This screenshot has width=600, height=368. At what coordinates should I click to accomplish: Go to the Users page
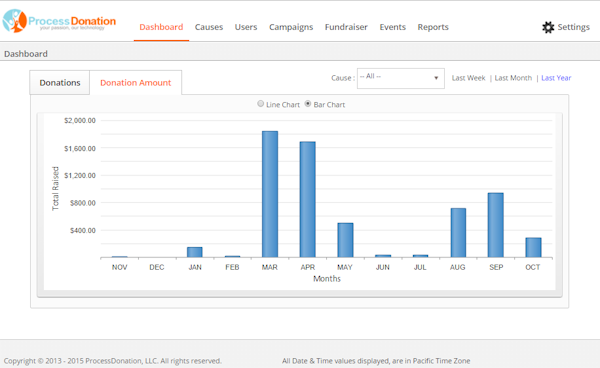point(246,27)
